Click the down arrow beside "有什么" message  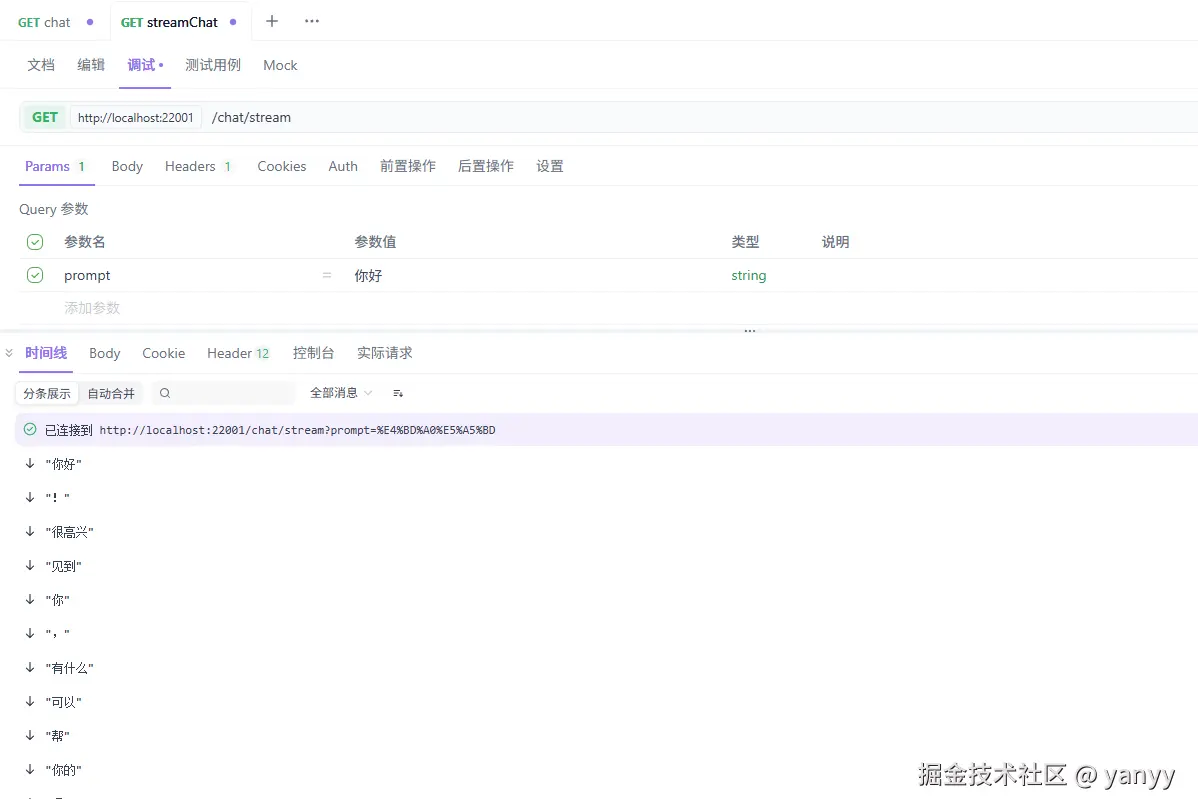[x=30, y=668]
